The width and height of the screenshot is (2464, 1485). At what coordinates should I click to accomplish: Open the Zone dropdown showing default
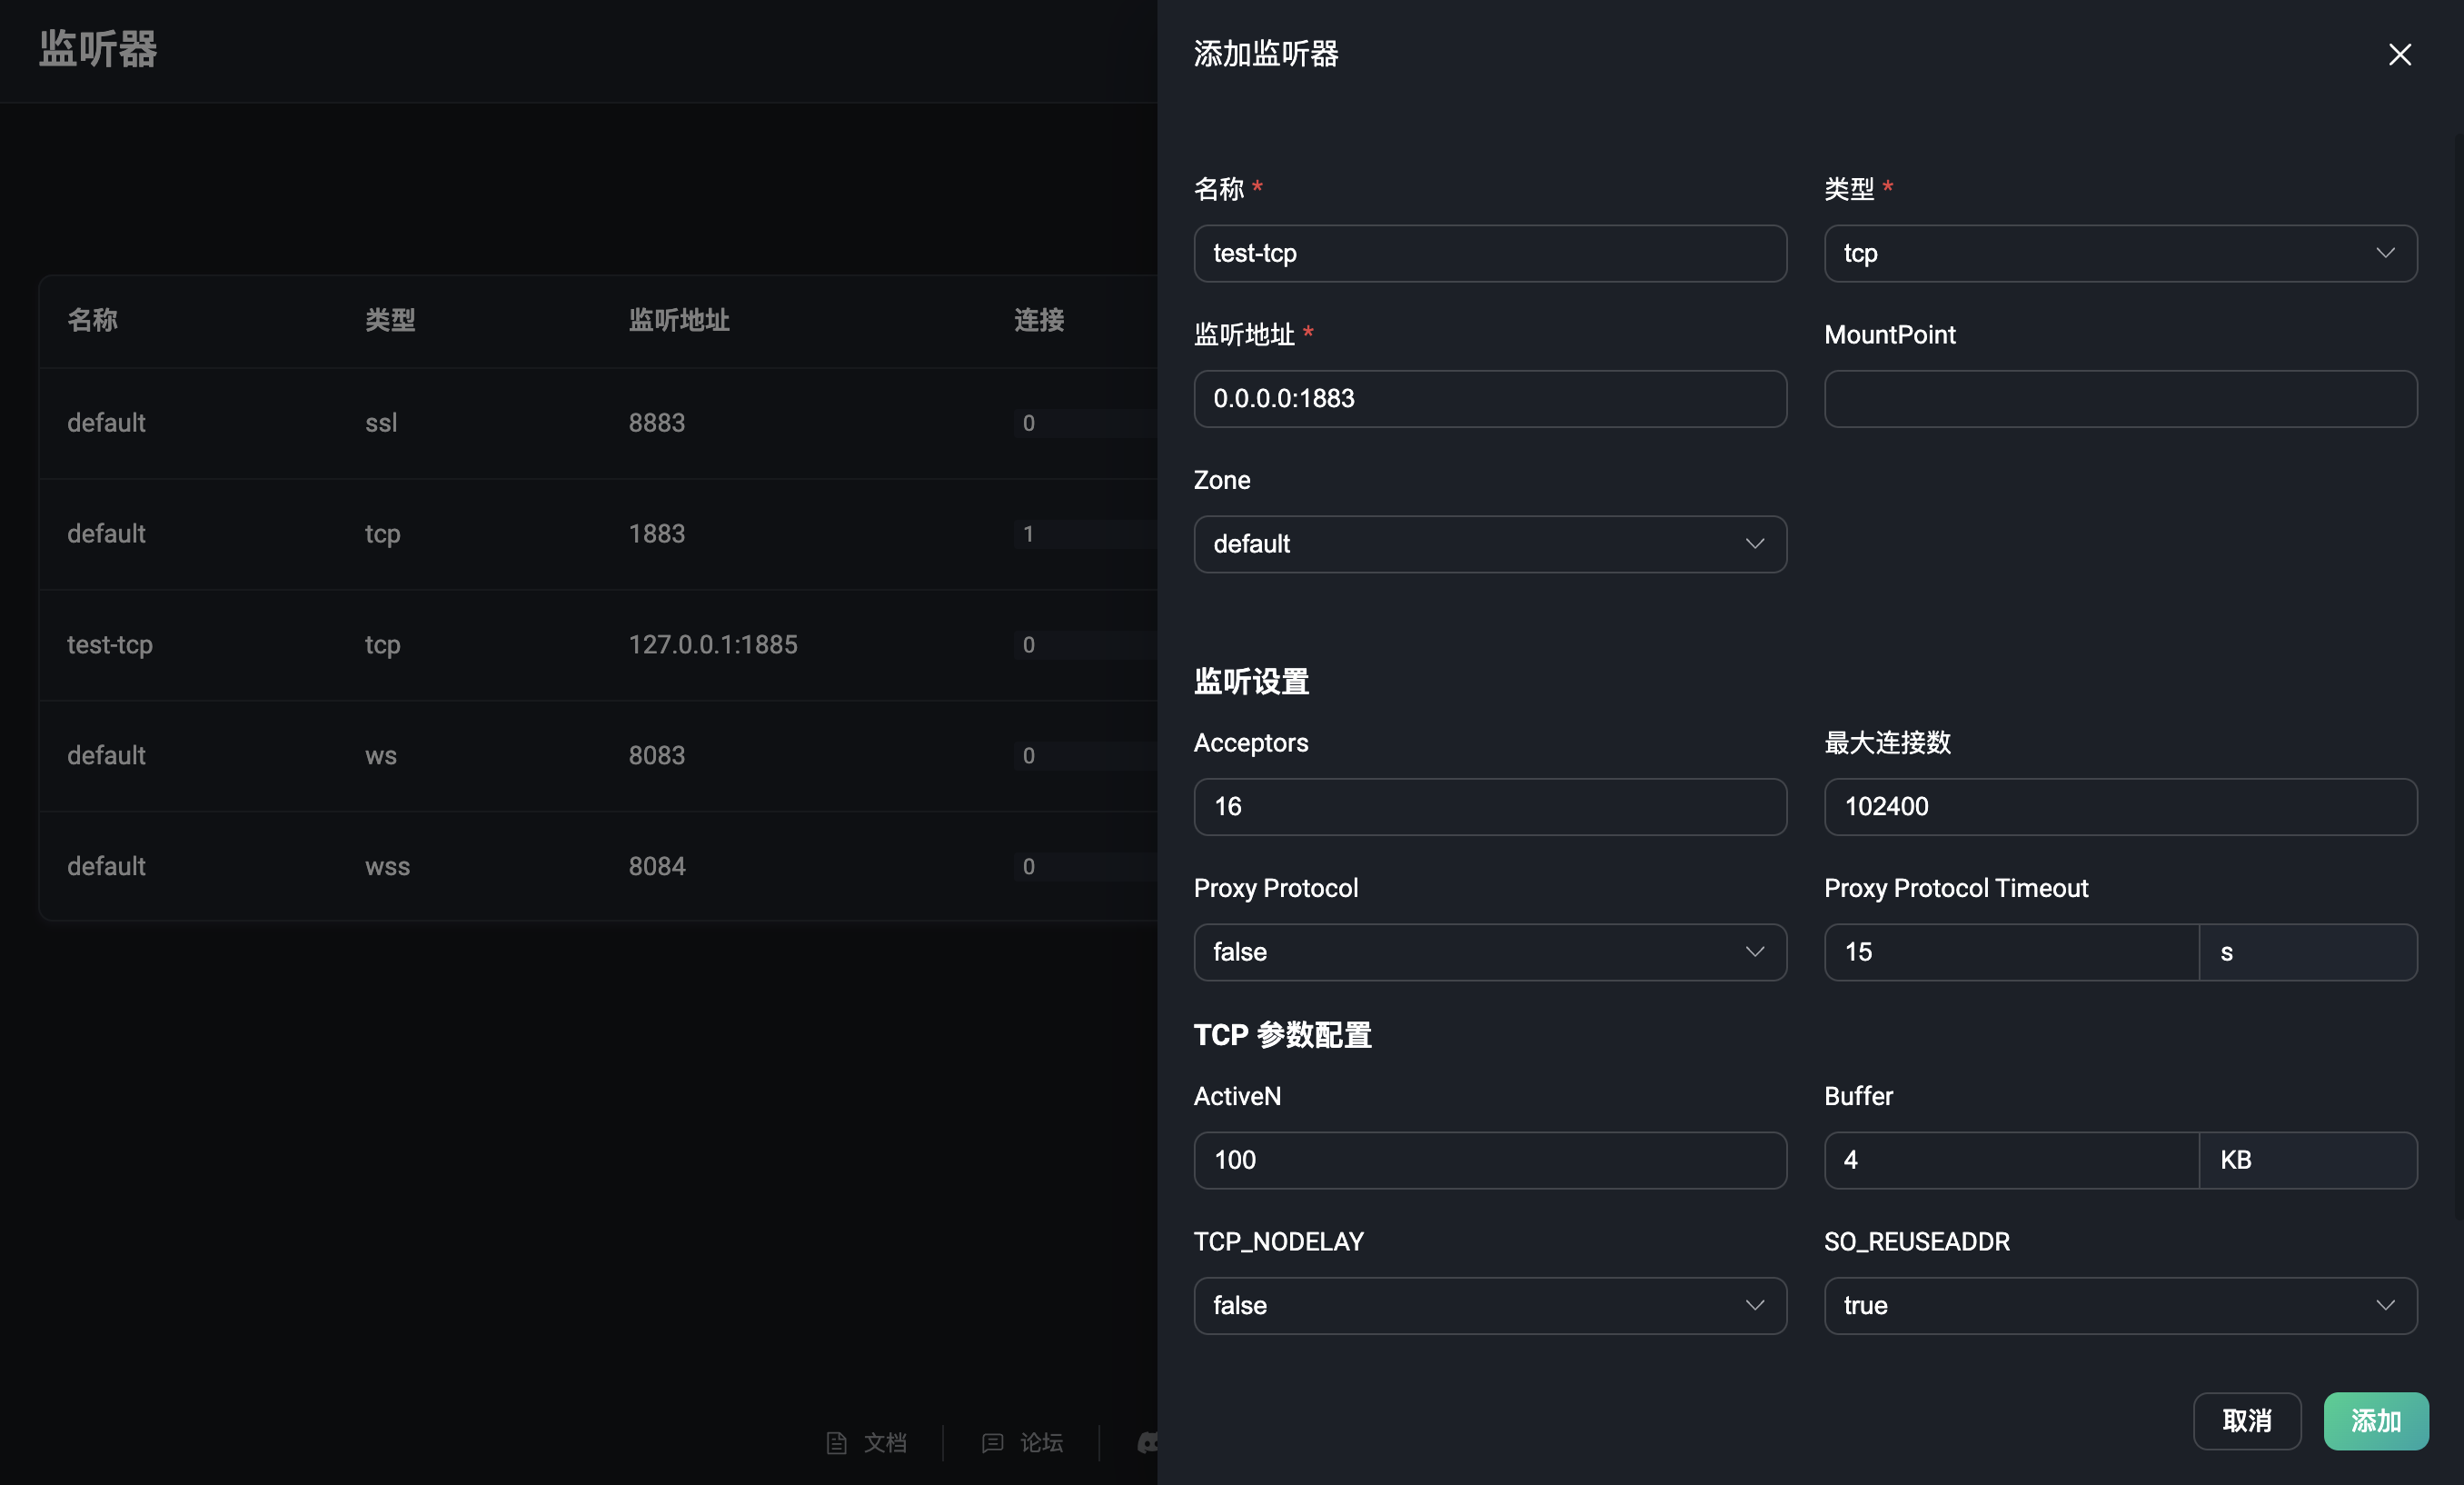pyautogui.click(x=1490, y=544)
